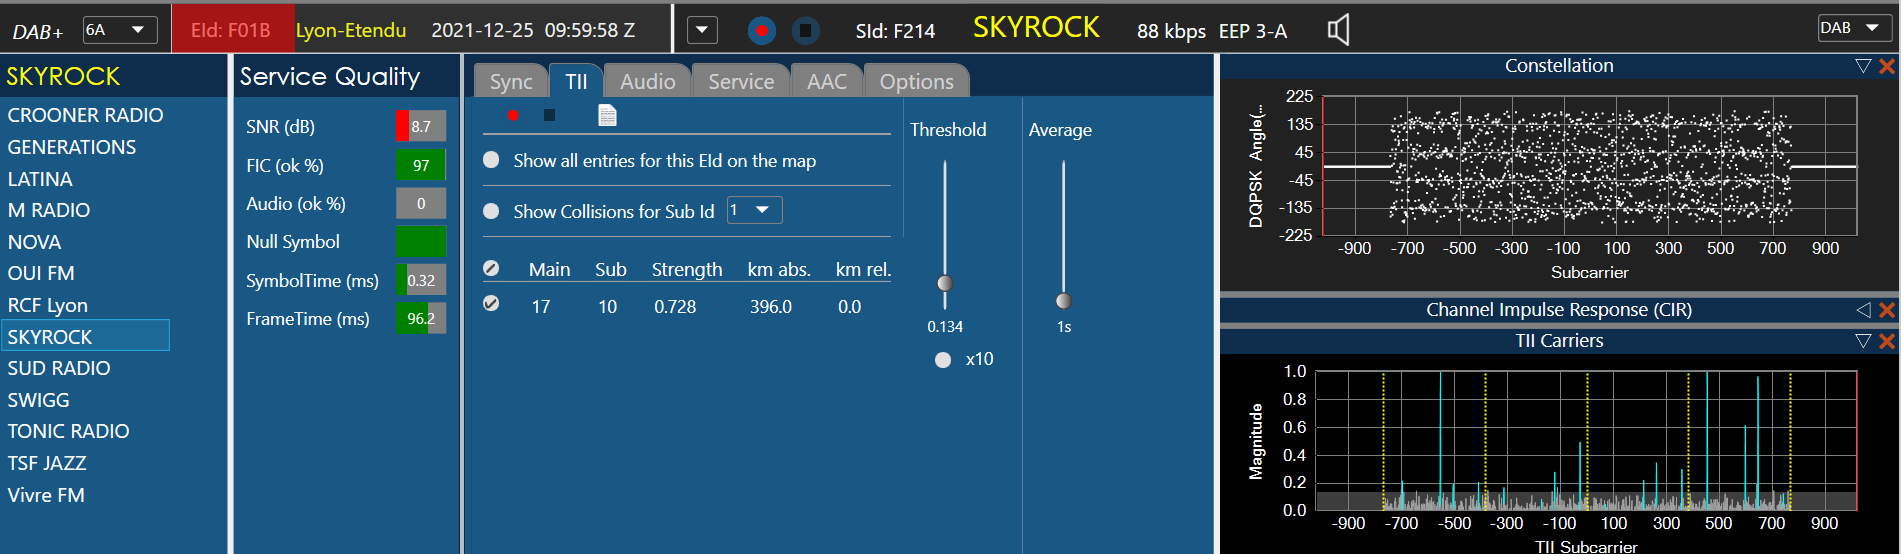
Task: Start TII logging with the small red dot
Action: tap(513, 115)
